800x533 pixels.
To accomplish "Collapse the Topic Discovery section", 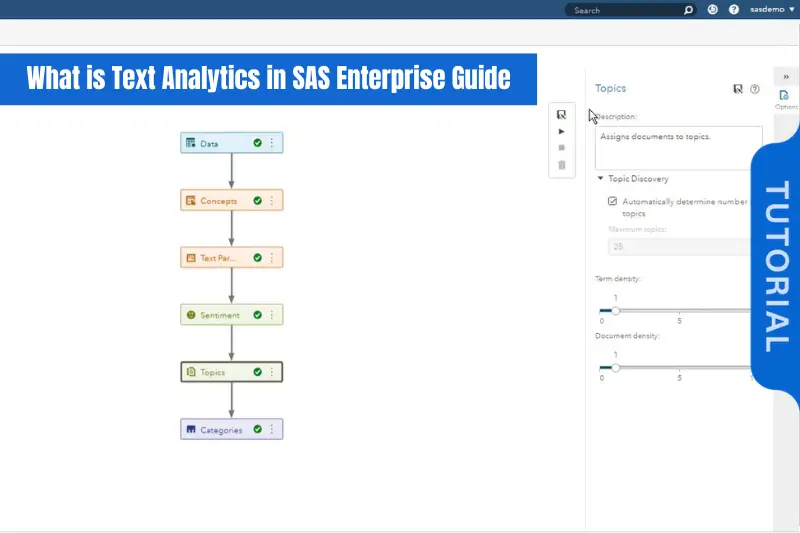I will (601, 179).
